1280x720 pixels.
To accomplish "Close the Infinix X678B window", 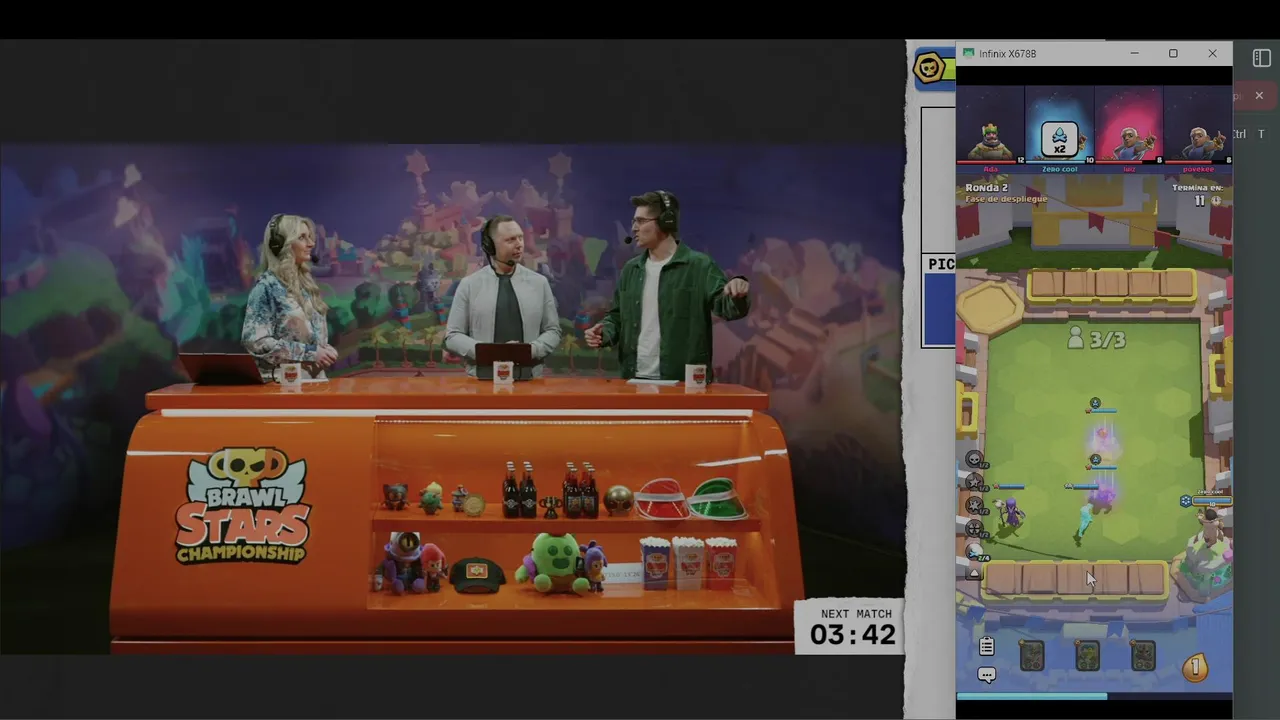I will (1213, 54).
